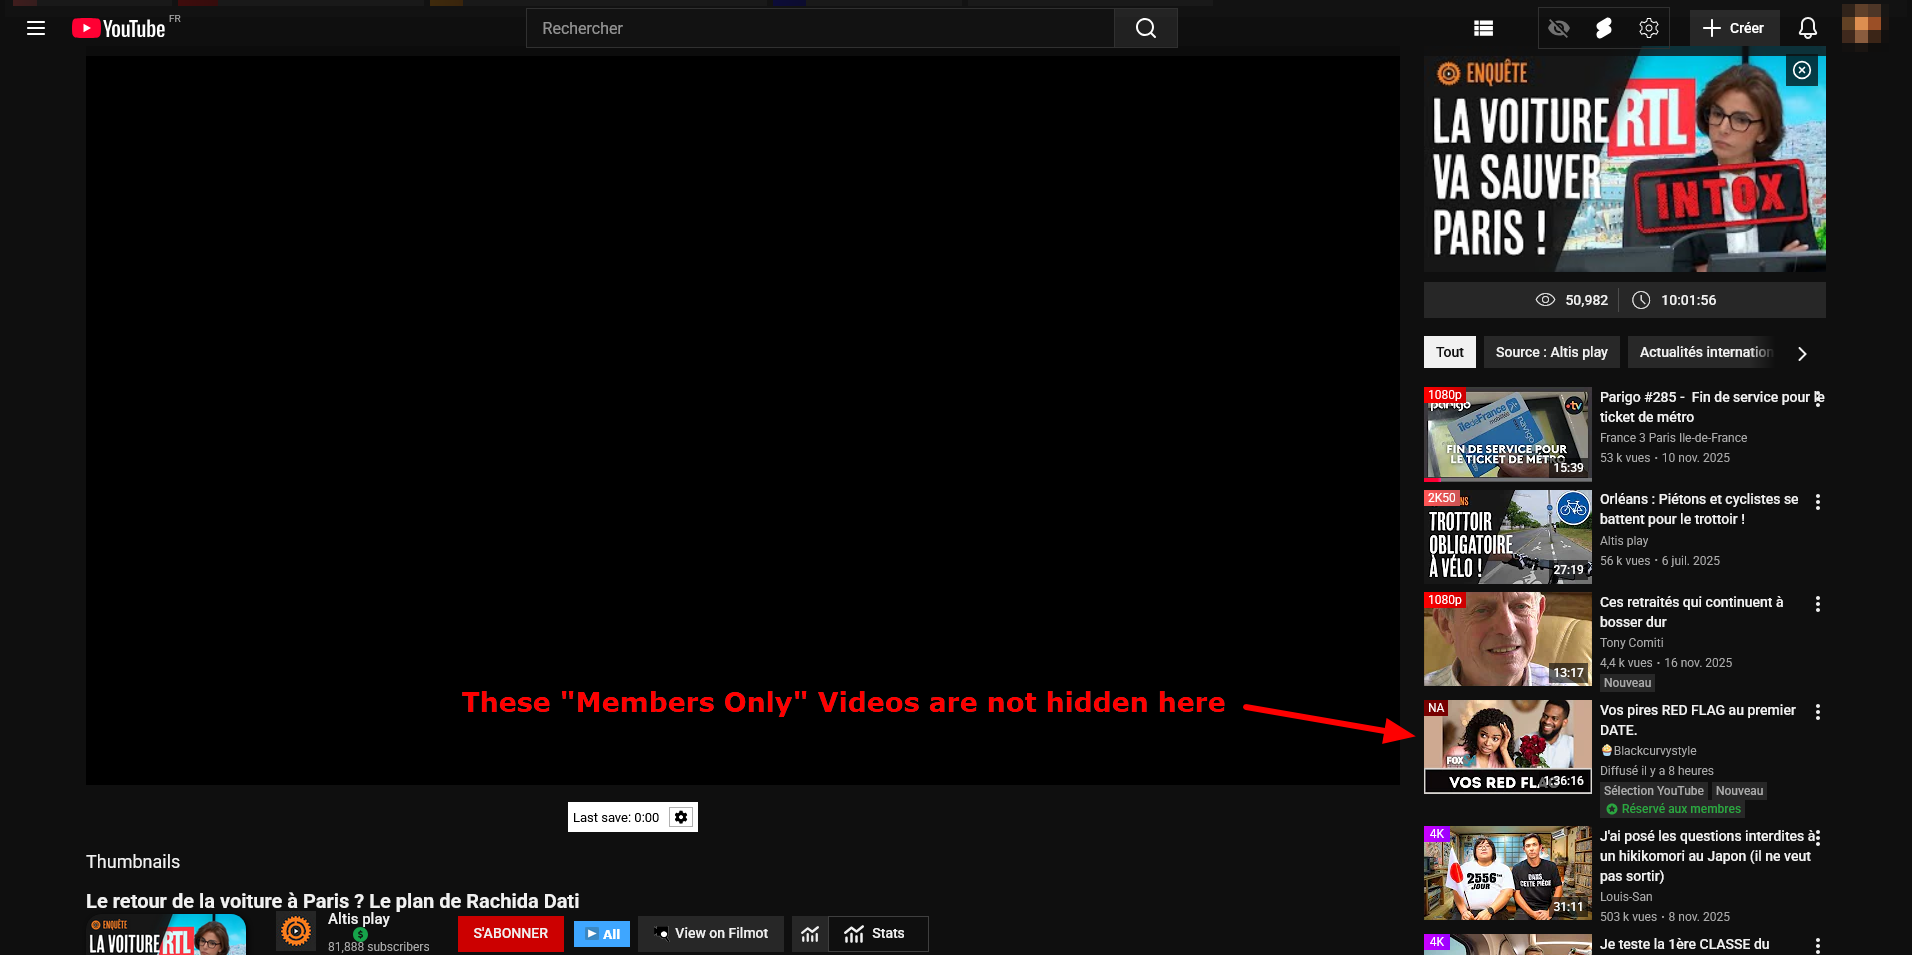The image size is (1912, 955).
Task: Click the S'ABONNER subscribe button
Action: pyautogui.click(x=510, y=933)
